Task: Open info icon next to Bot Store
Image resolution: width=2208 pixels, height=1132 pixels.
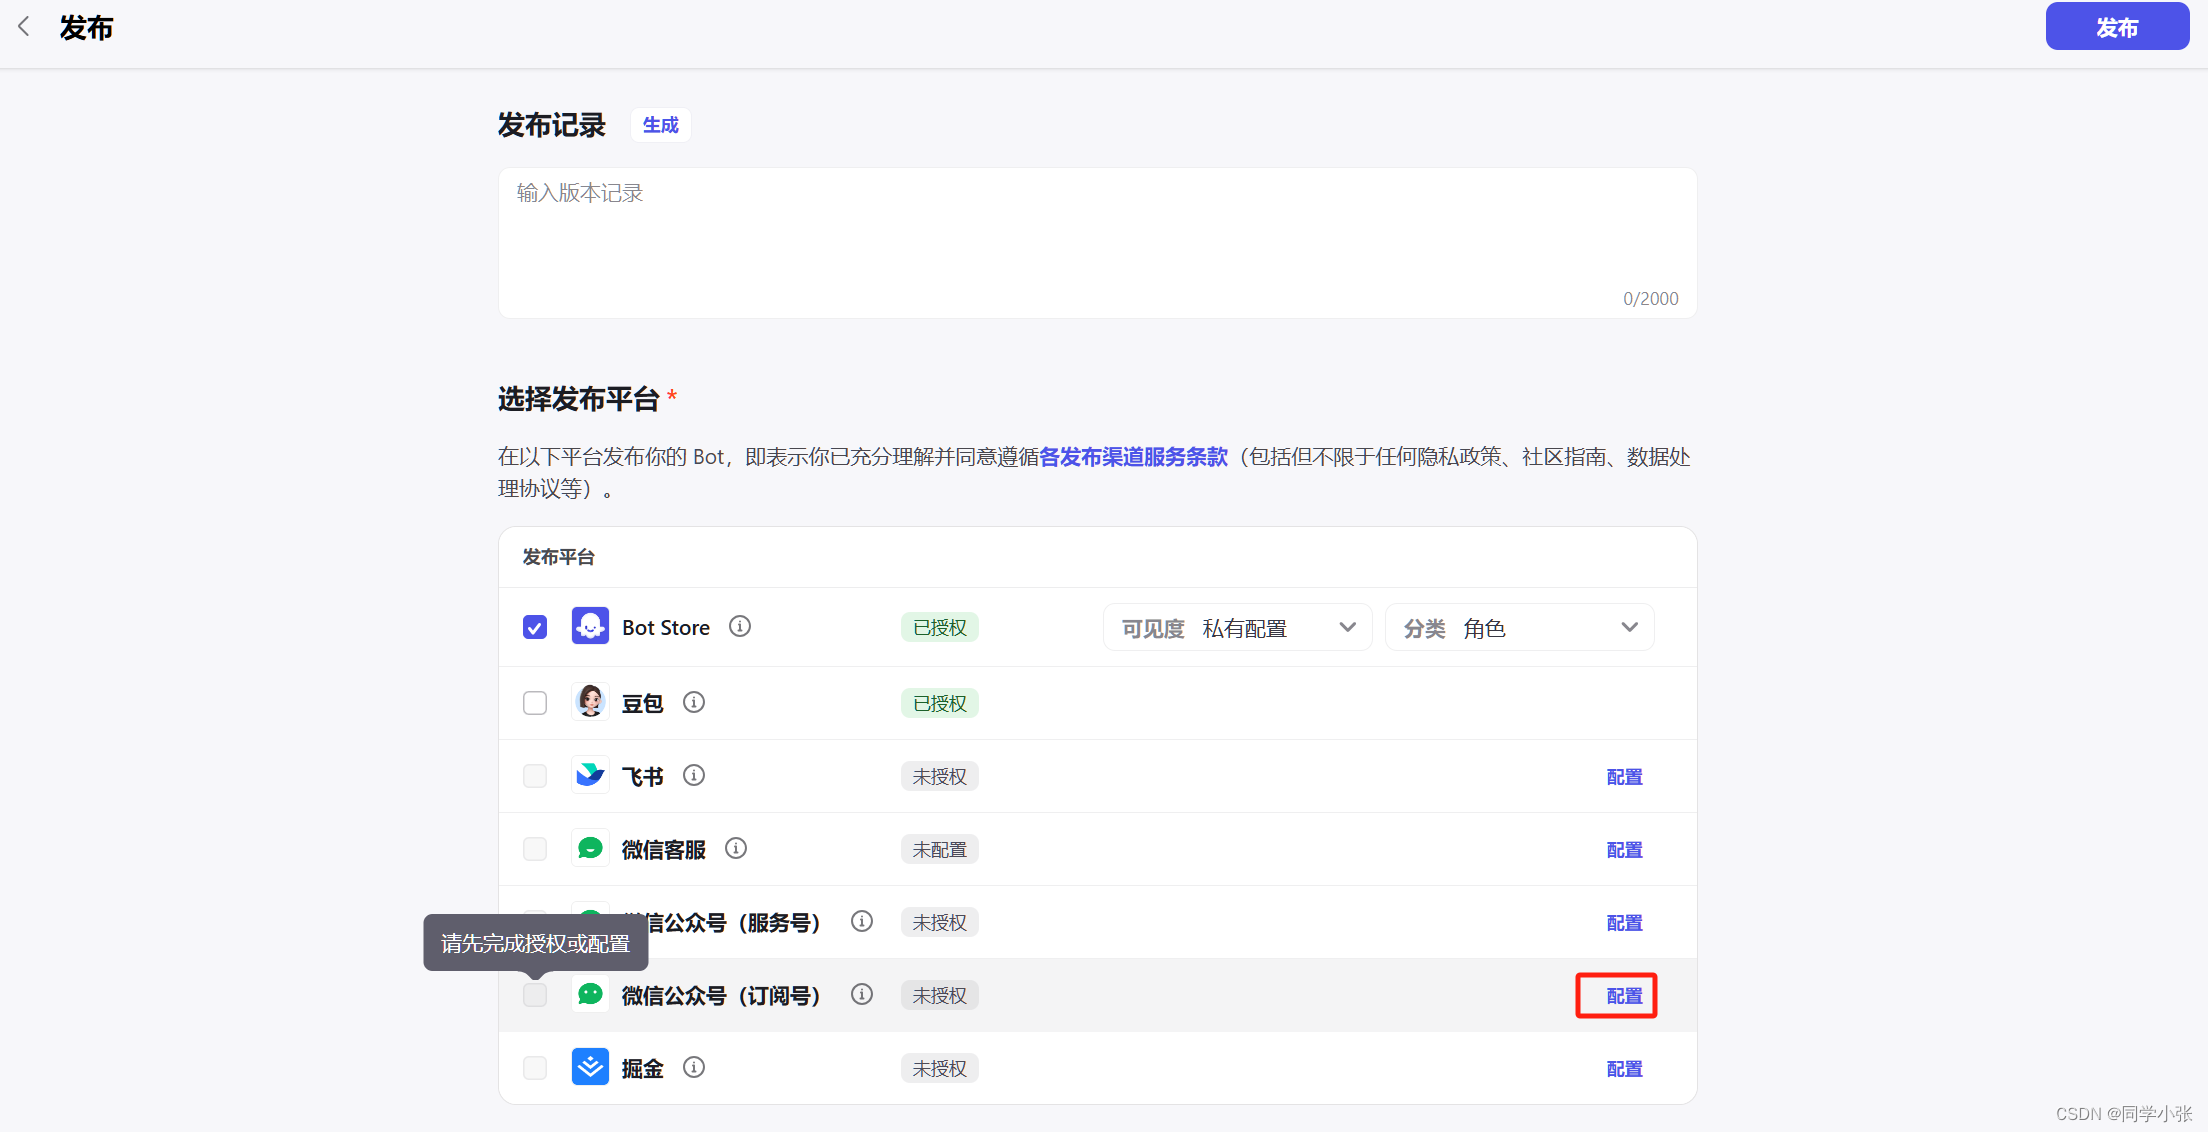Action: 740,626
